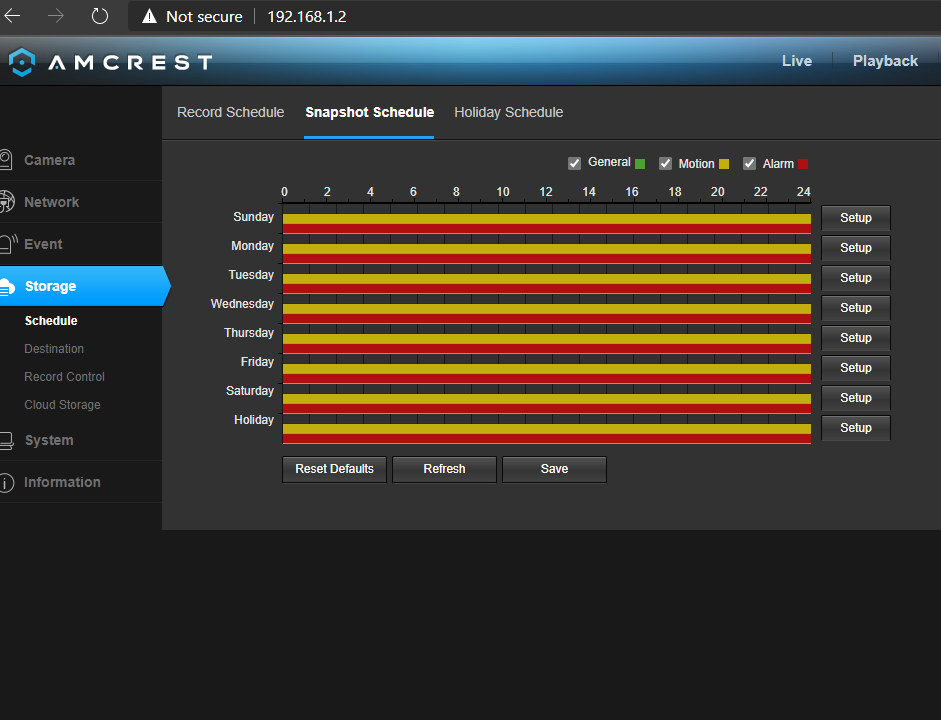This screenshot has height=720, width=941.
Task: Toggle the Motion snapshot type checkbox
Action: click(x=665, y=163)
